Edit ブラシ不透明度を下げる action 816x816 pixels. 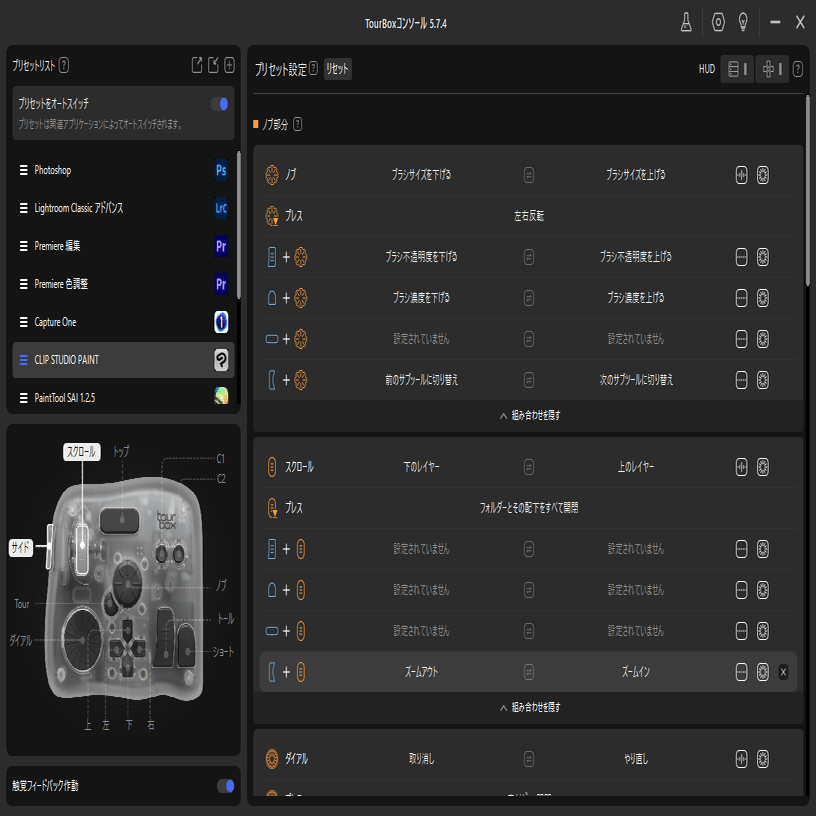point(421,257)
